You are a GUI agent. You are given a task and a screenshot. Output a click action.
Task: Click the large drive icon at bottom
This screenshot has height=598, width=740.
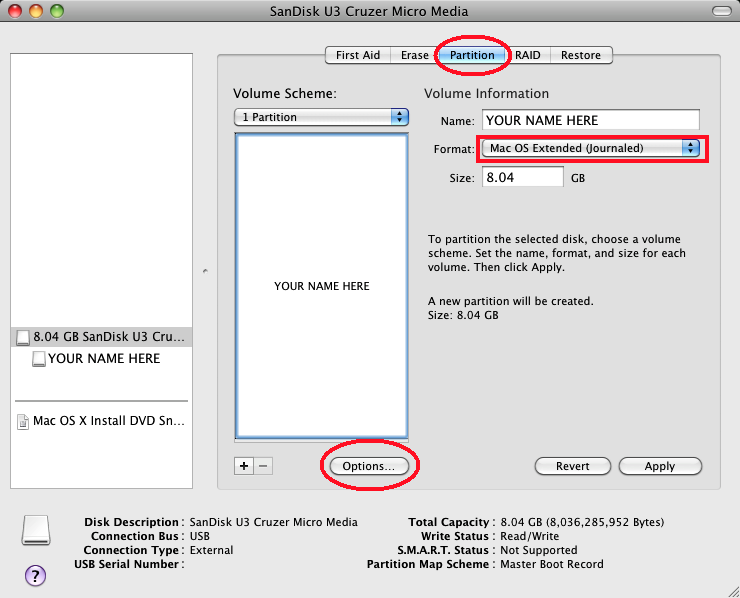36,530
